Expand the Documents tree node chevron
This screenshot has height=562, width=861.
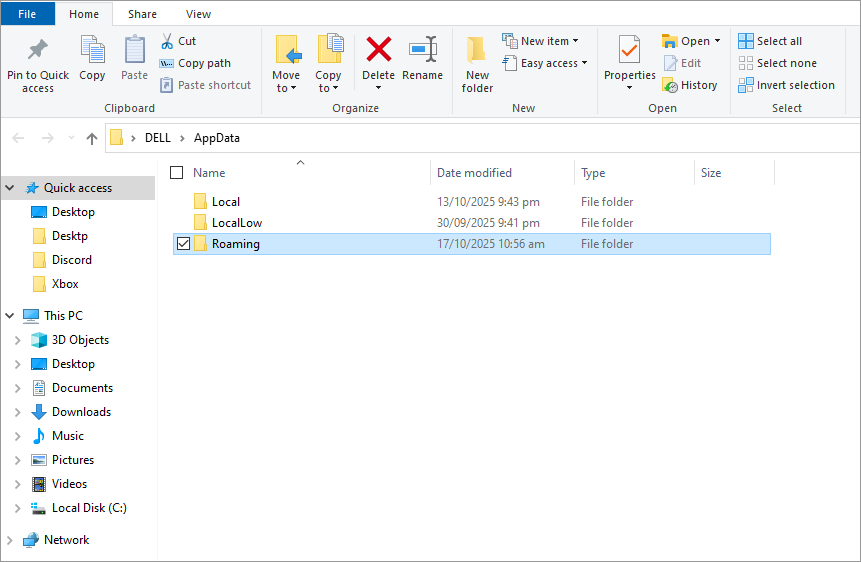18,388
